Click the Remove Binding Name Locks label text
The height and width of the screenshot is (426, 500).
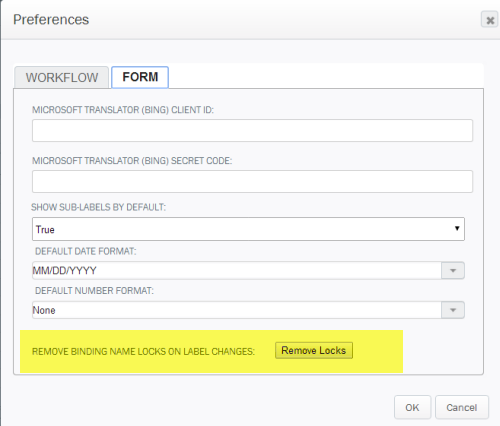(143, 351)
